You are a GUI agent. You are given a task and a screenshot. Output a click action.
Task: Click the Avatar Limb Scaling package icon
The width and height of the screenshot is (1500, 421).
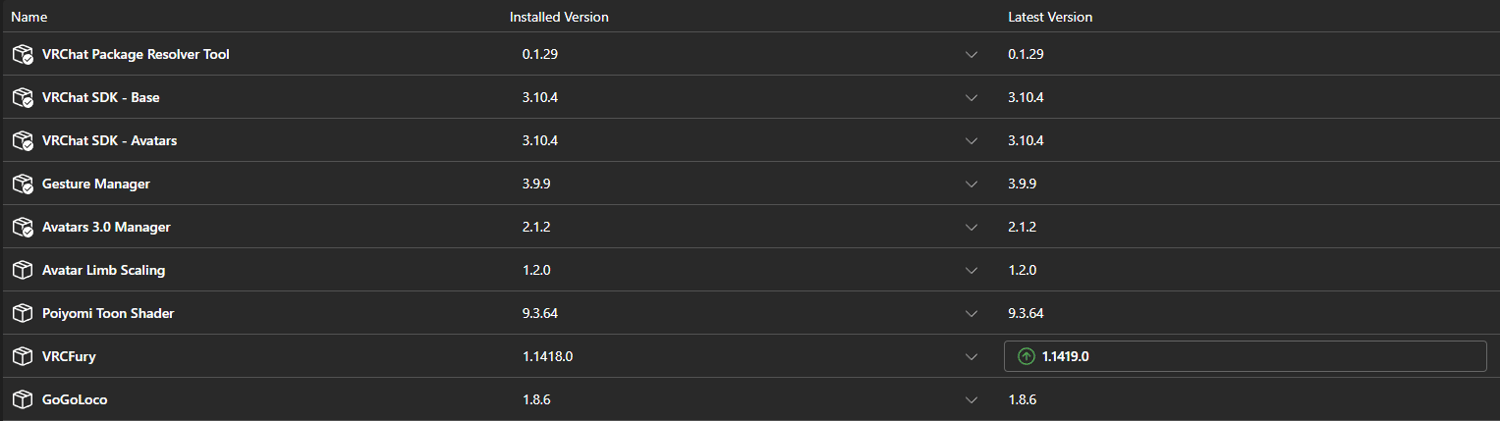(22, 270)
